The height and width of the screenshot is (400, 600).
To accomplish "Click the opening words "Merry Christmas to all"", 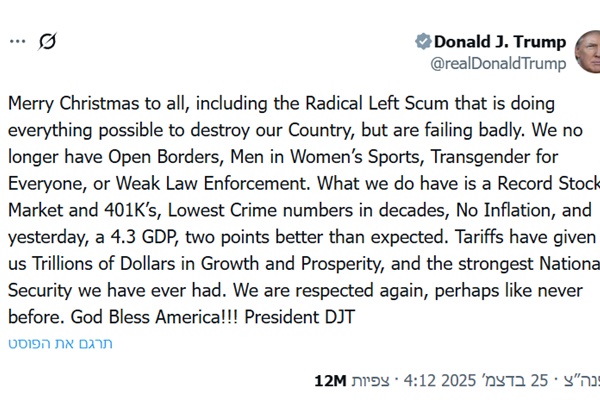I will click(x=85, y=104).
